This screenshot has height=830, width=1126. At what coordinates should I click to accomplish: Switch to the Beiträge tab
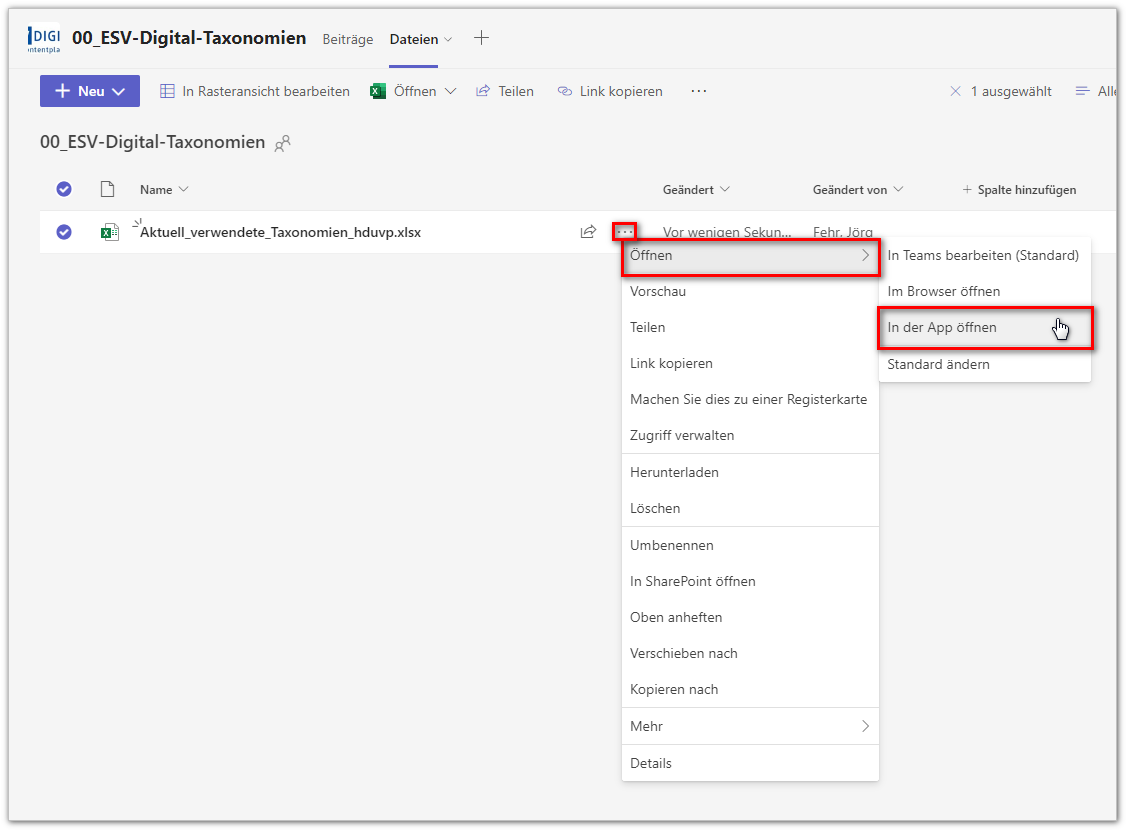click(x=347, y=39)
